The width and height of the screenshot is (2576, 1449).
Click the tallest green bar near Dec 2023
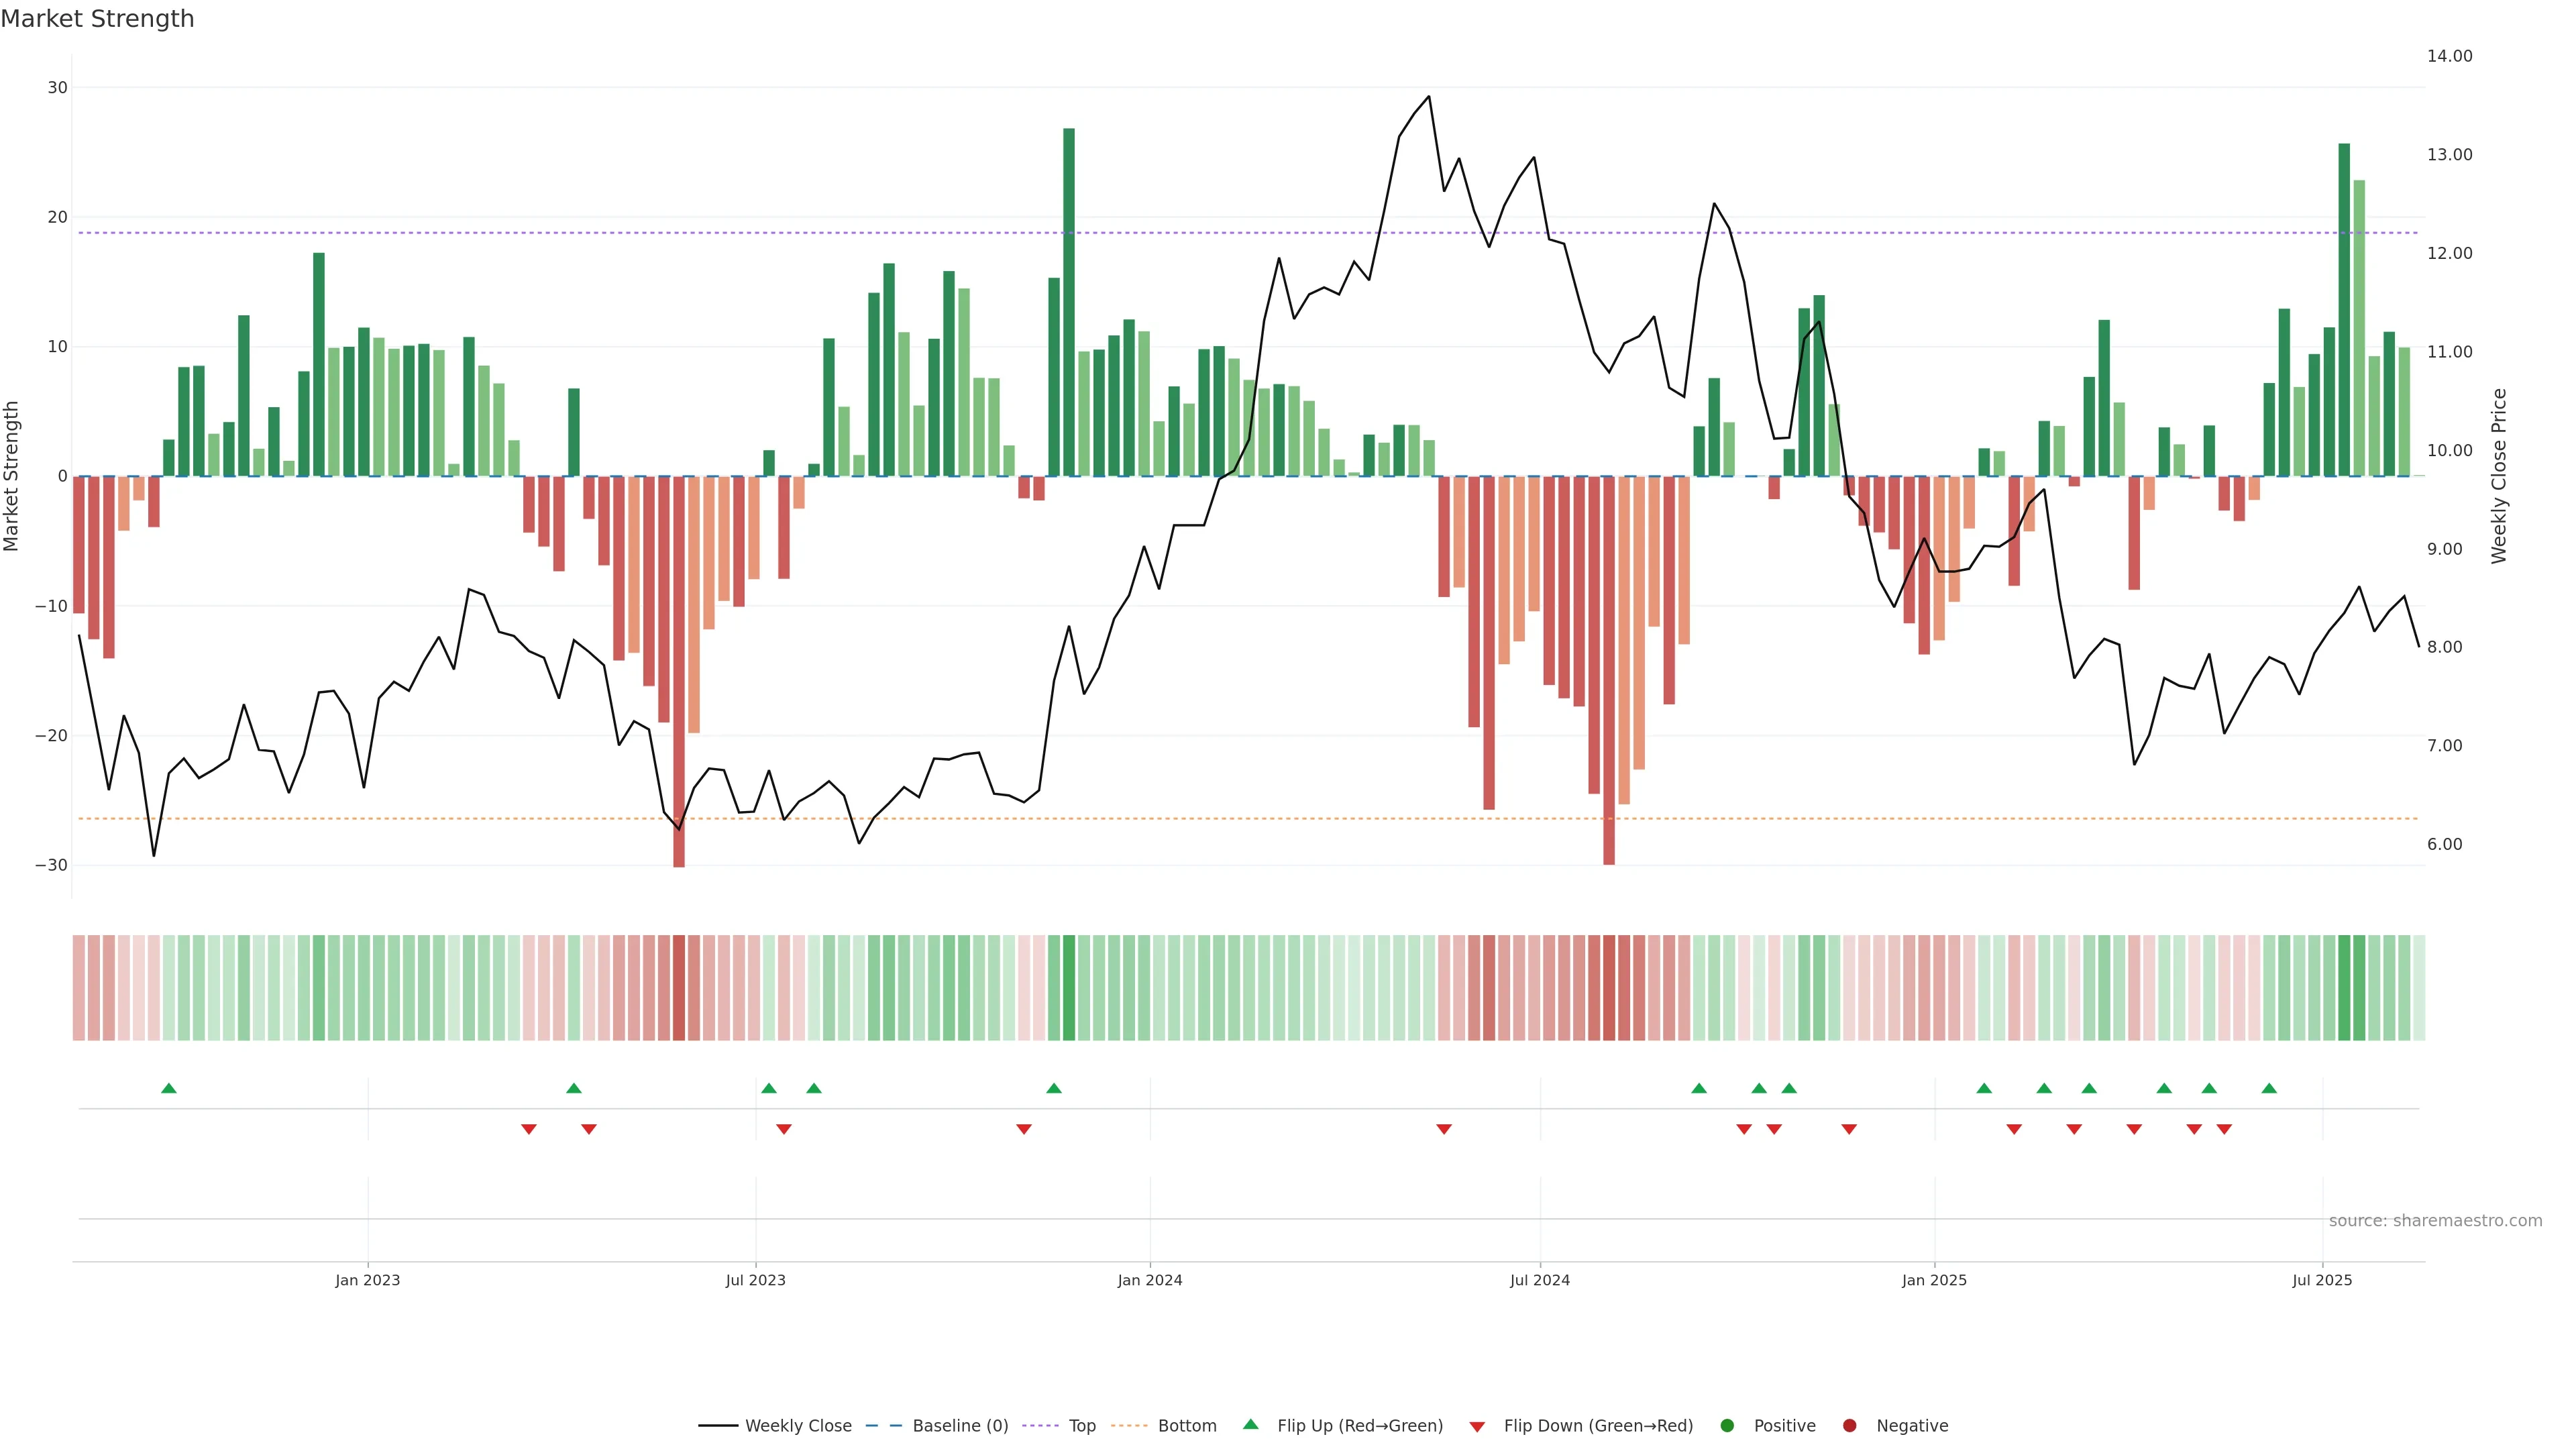[1069, 300]
